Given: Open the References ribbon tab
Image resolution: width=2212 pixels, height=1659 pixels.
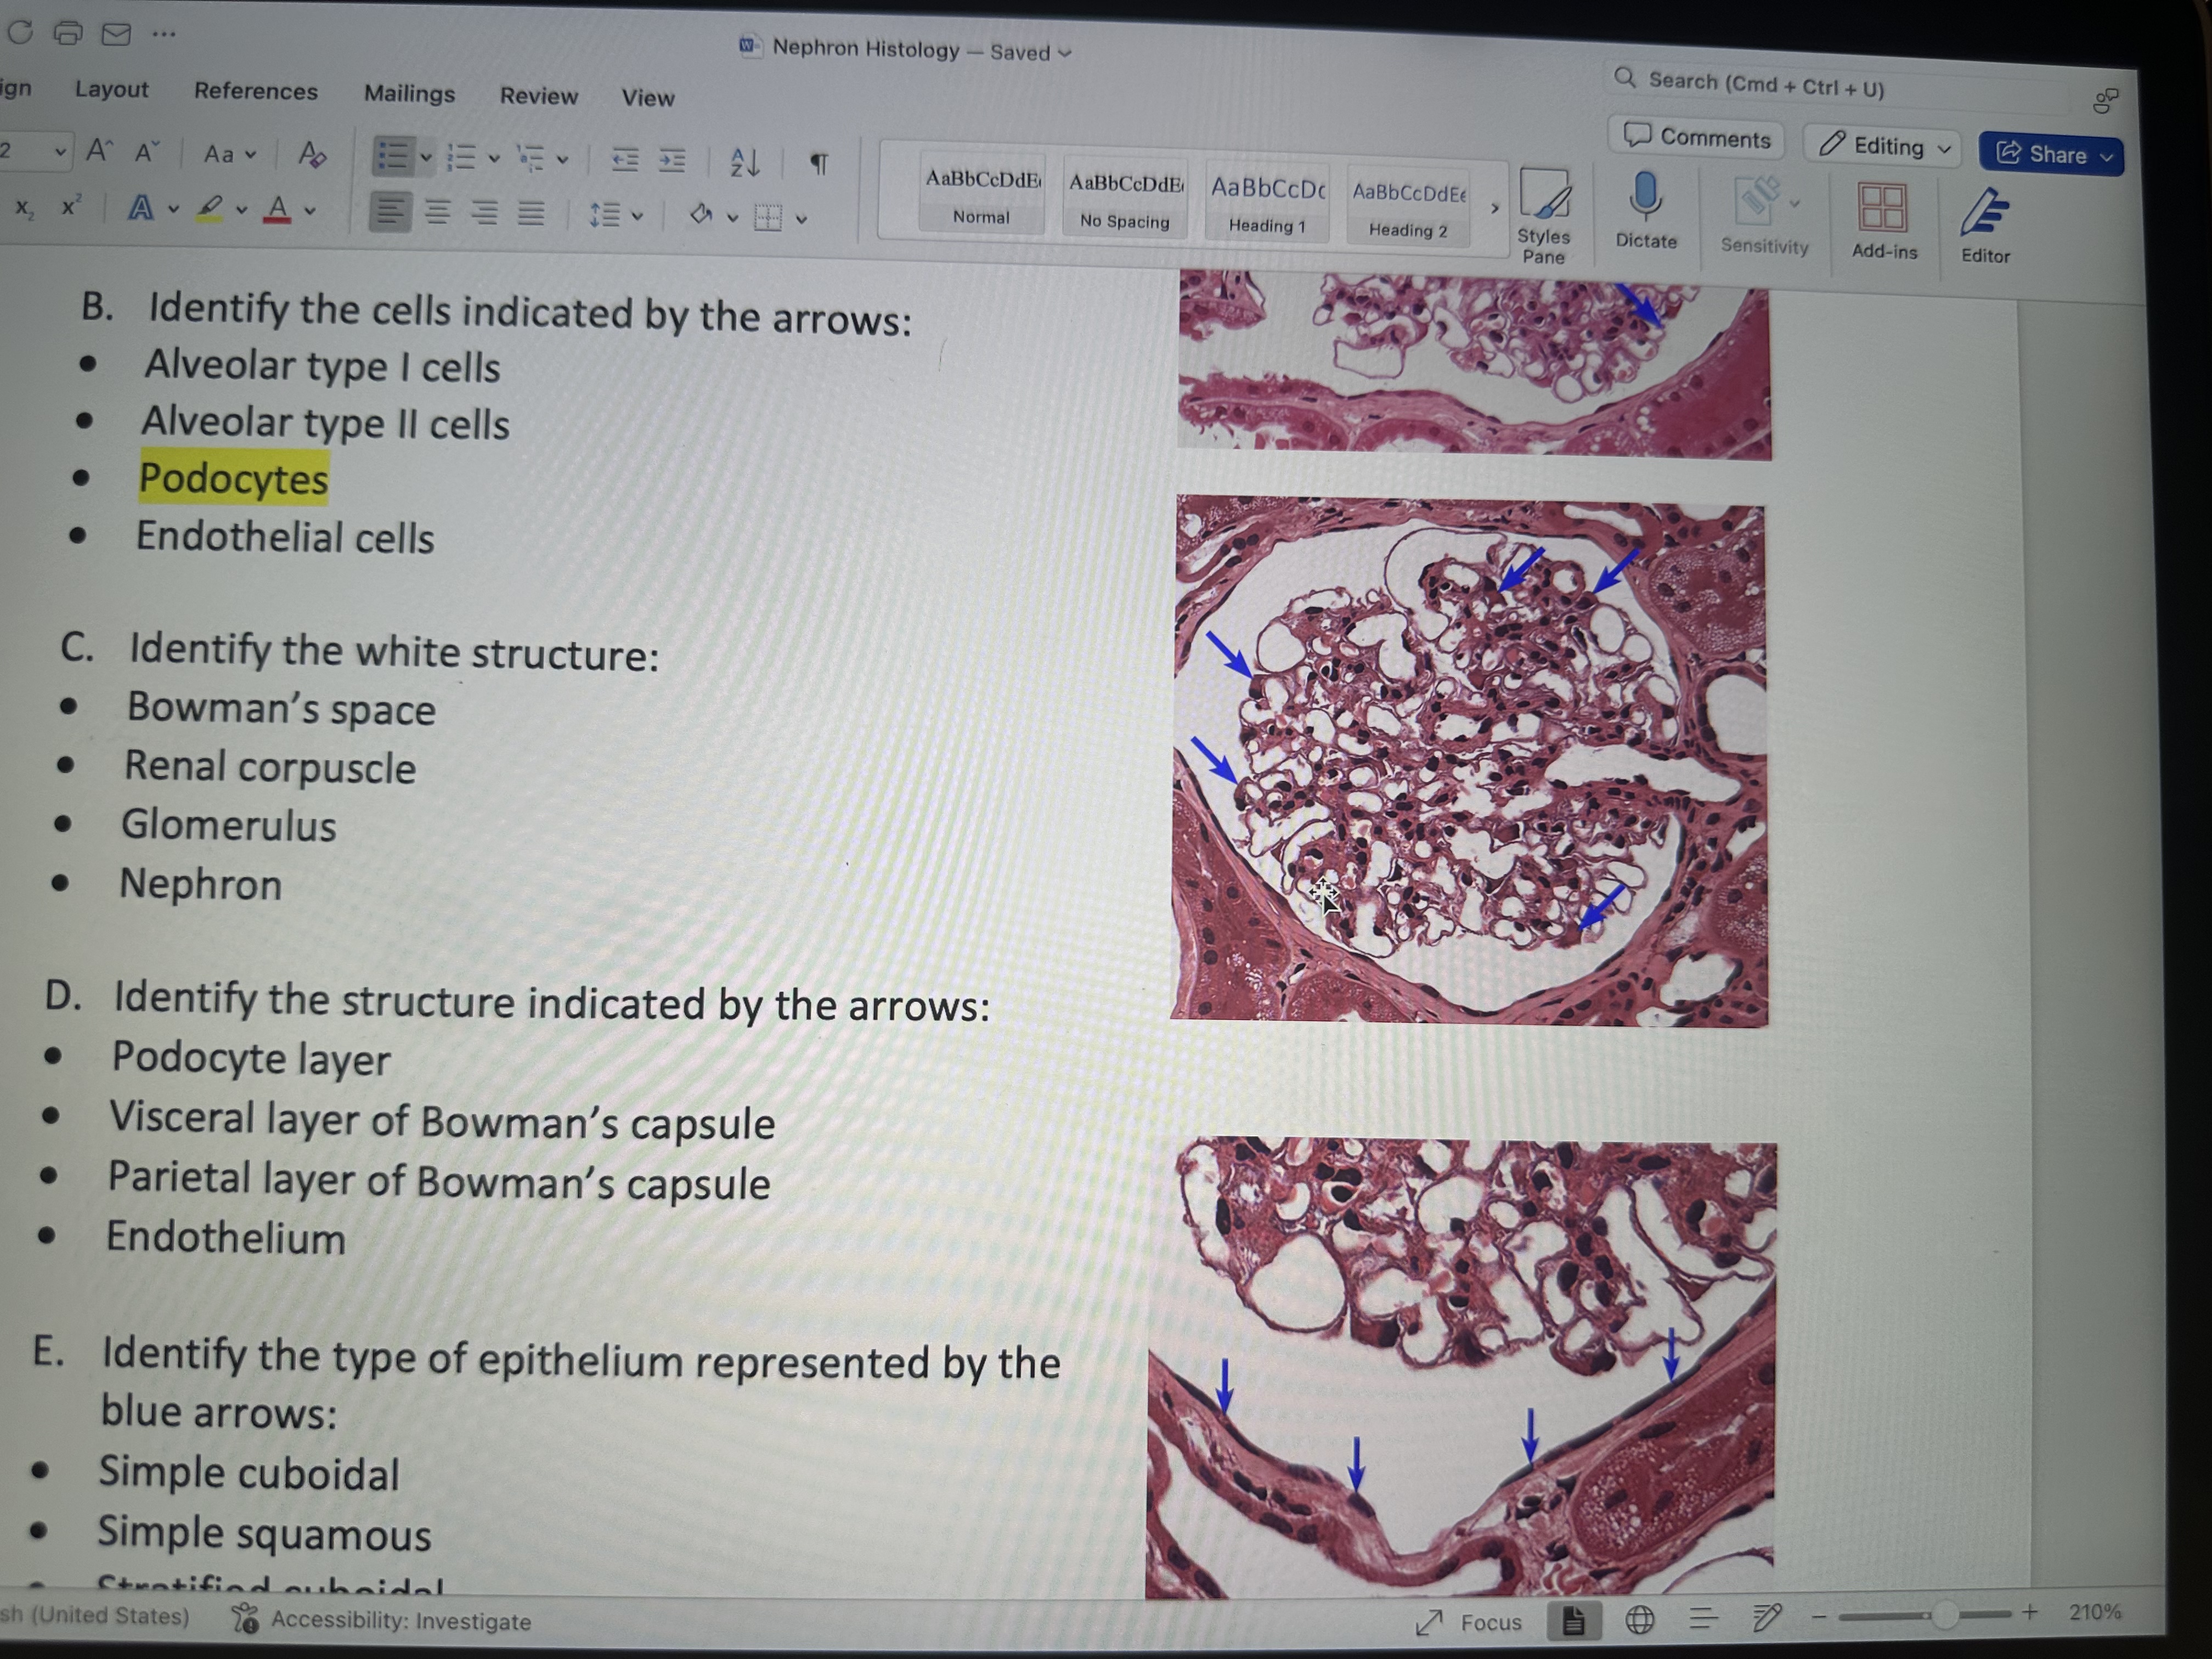Looking at the screenshot, I should tap(255, 91).
